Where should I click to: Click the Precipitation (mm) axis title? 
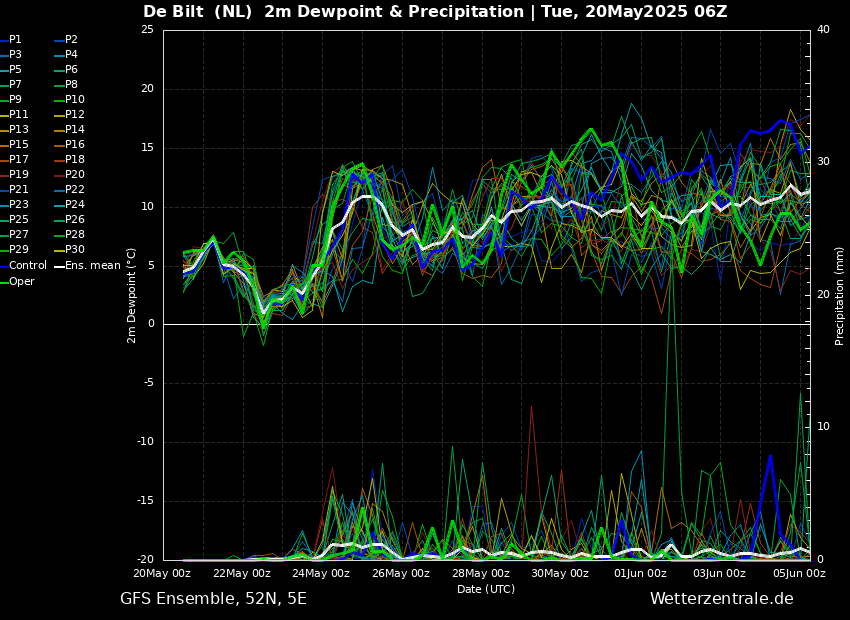(839, 296)
